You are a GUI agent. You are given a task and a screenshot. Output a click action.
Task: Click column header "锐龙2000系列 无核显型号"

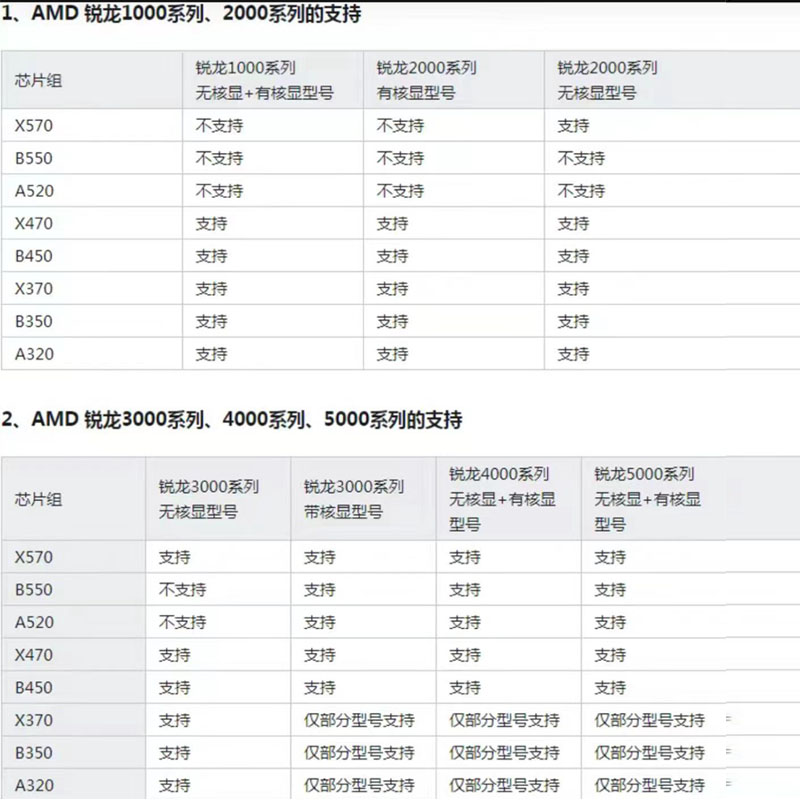coord(607,80)
